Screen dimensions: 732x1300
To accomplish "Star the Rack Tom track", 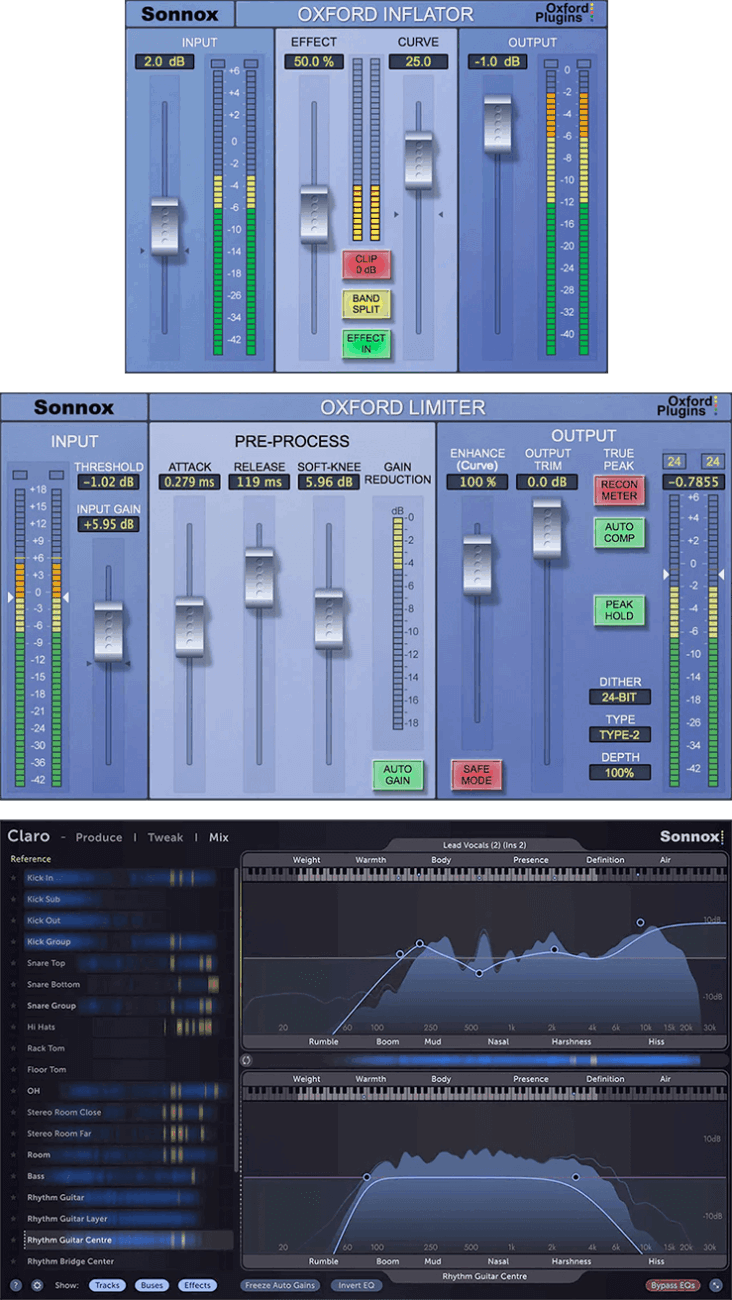I will point(14,1048).
